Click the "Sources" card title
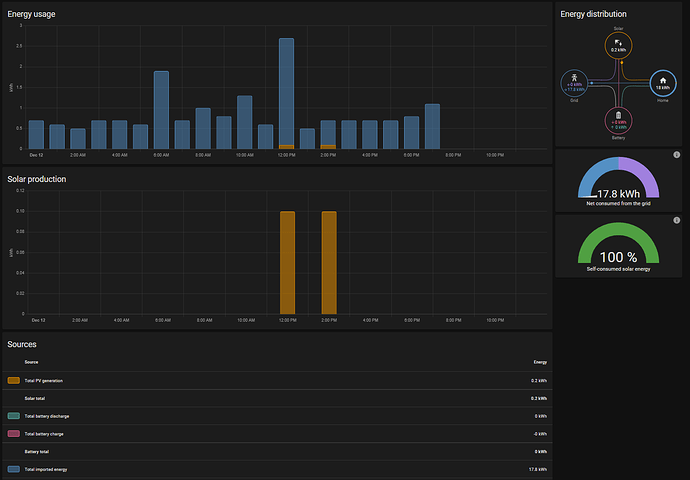The height and width of the screenshot is (480, 690). pos(22,344)
